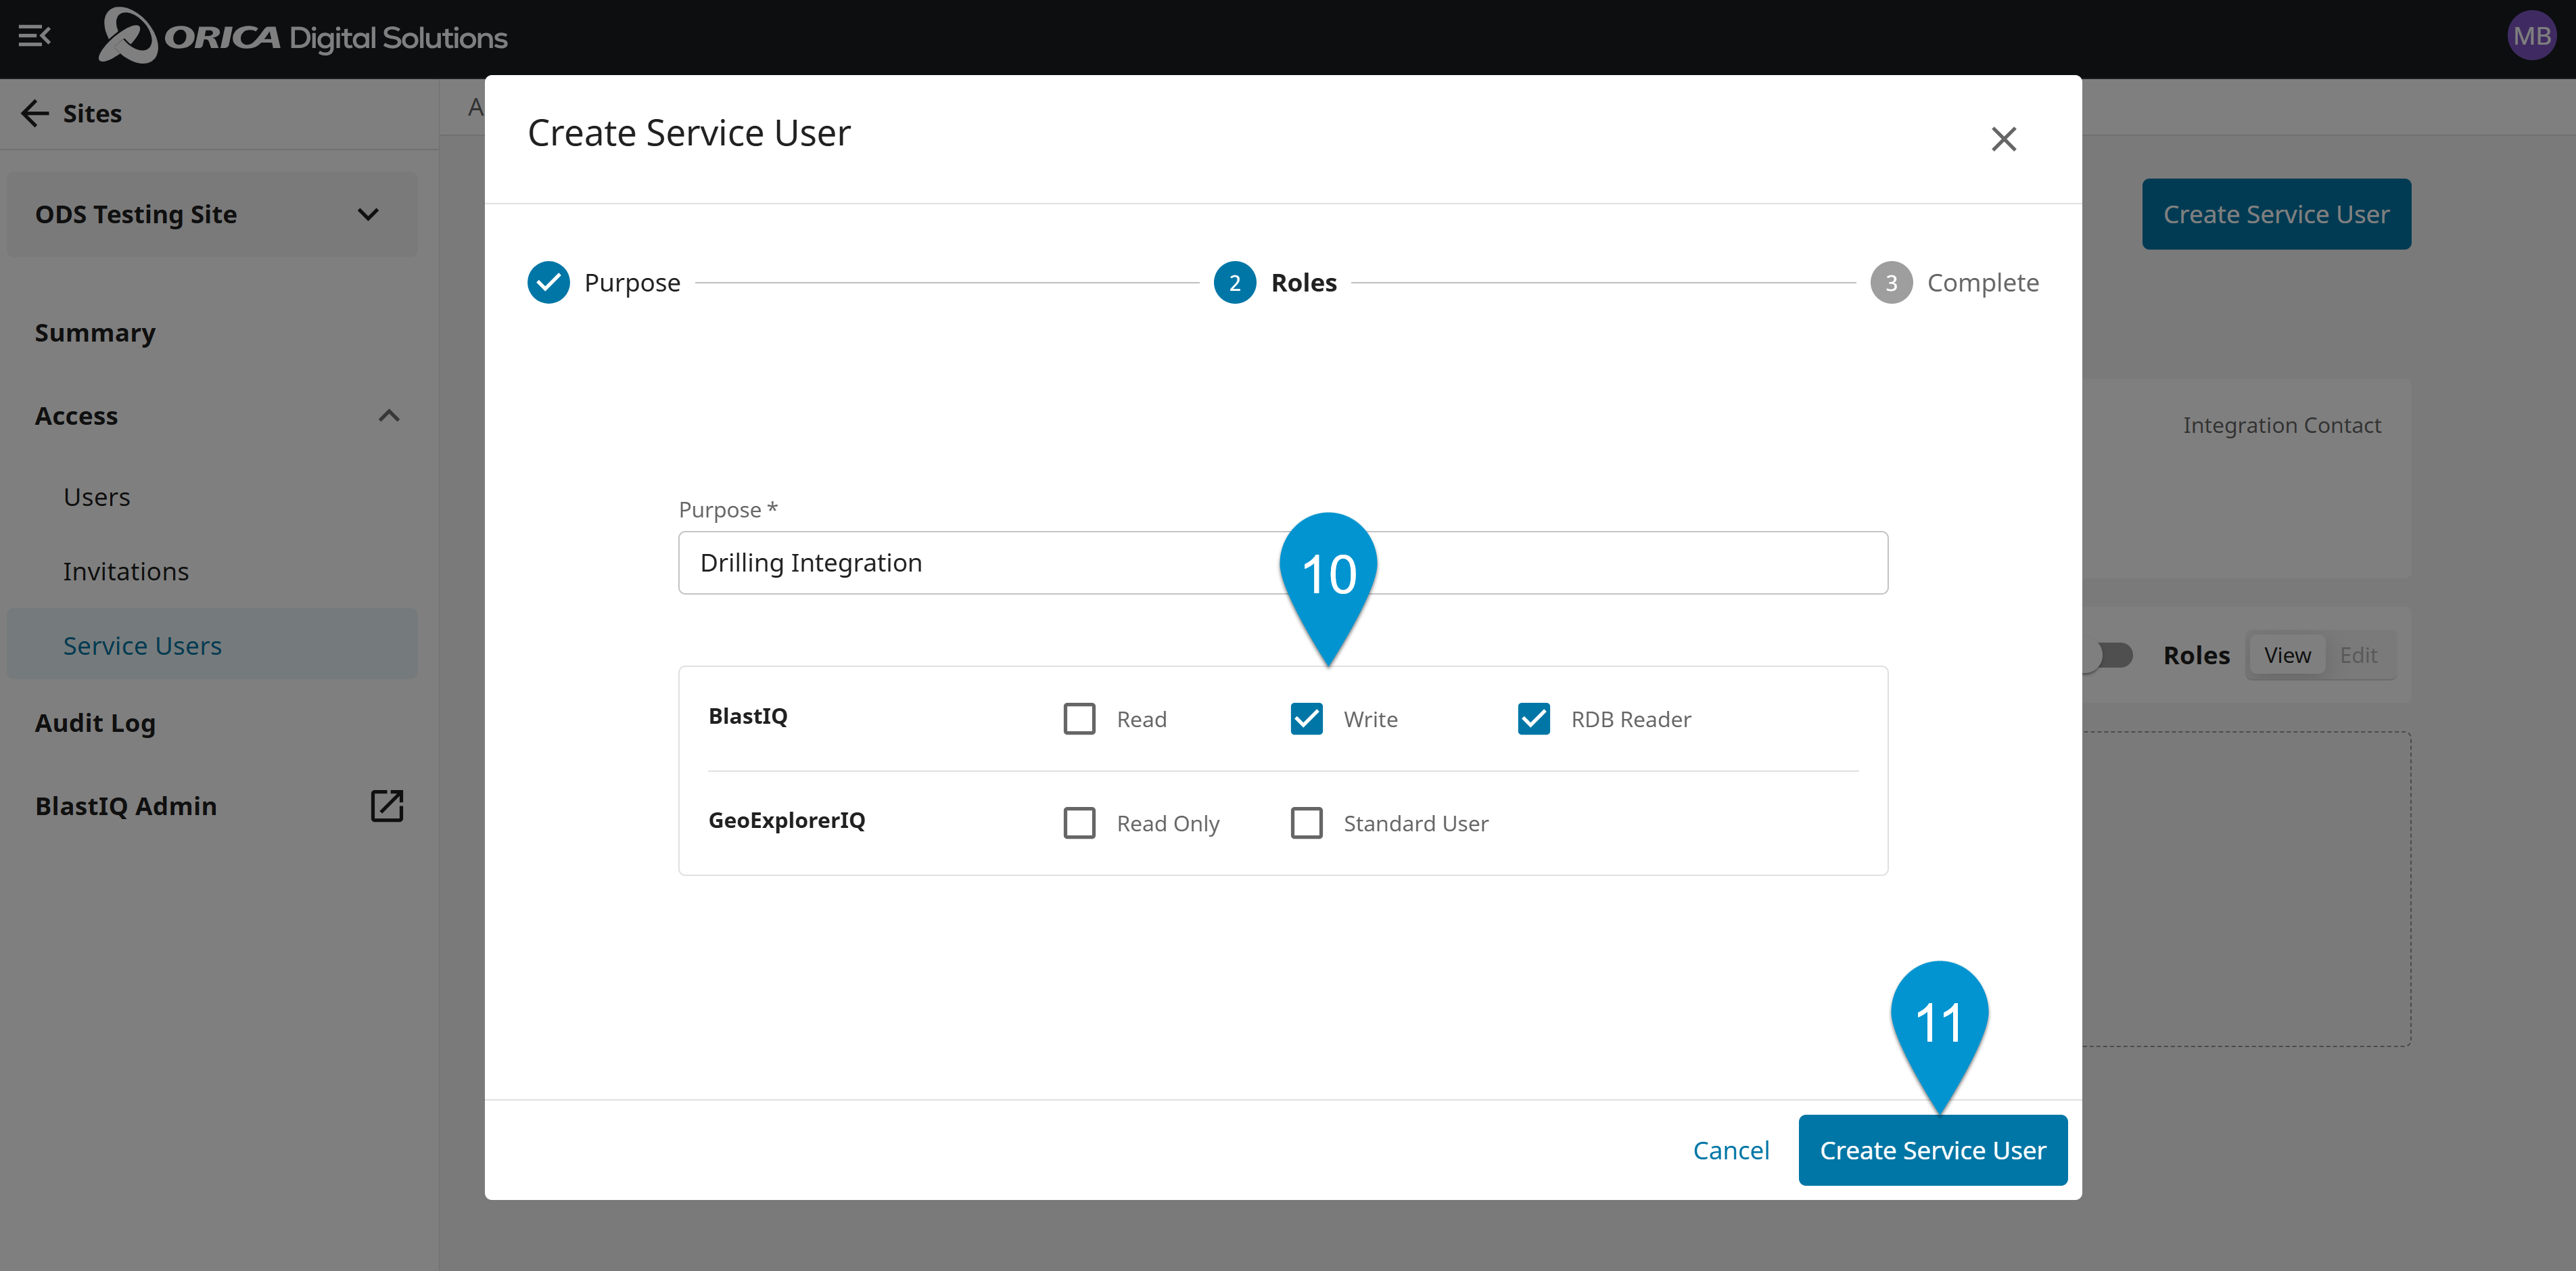Screen dimensions: 2576x1271
Task: Click the step 2 Roles indicator
Action: tap(1234, 283)
